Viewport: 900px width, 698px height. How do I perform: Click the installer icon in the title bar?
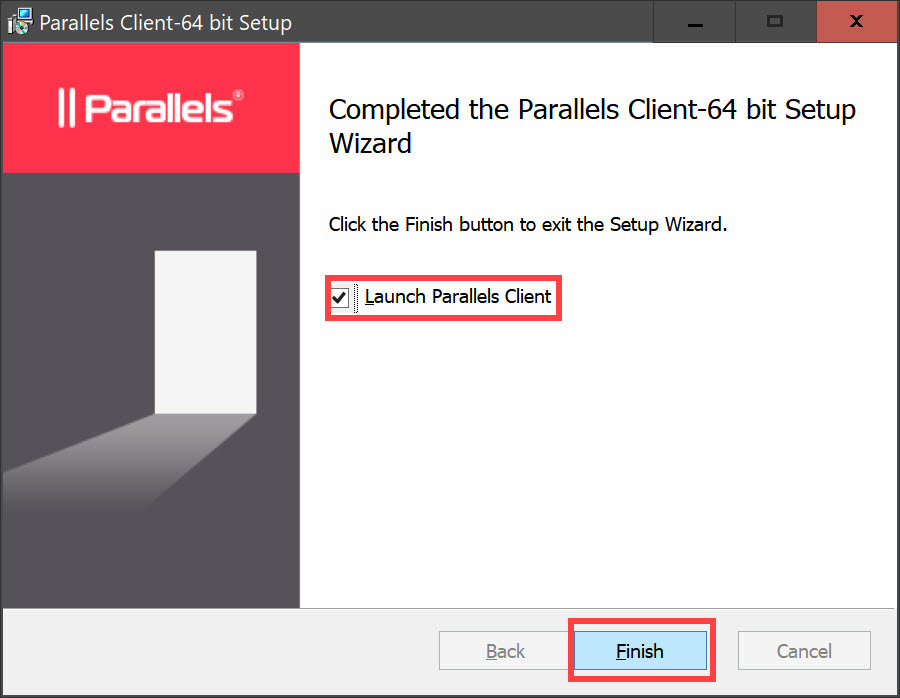[19, 21]
